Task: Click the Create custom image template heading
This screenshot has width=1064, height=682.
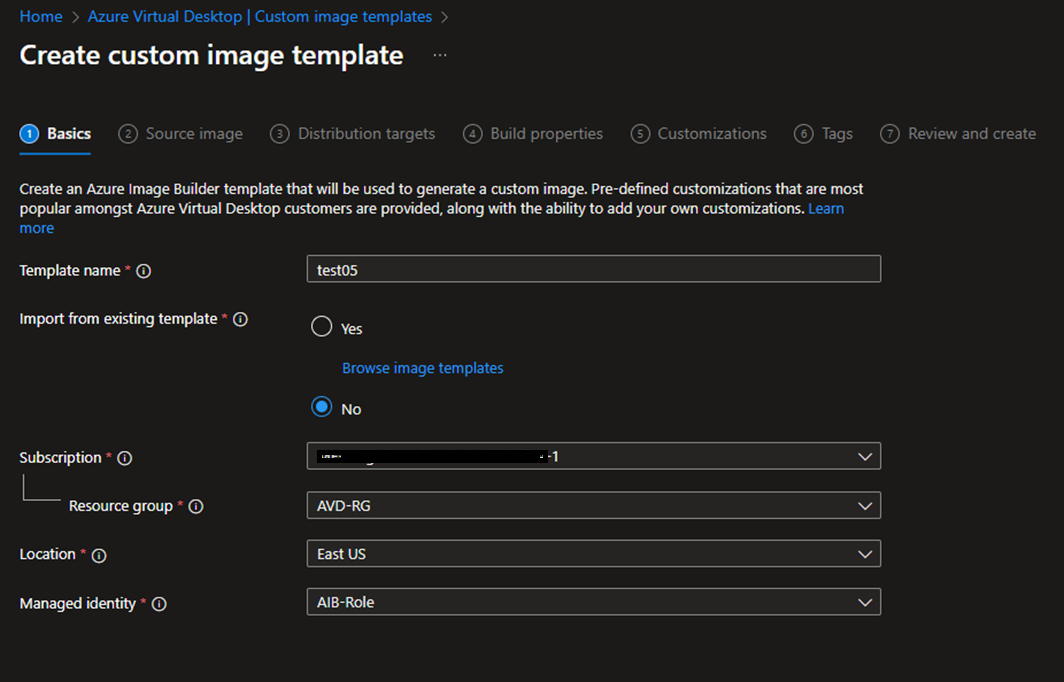Action: pos(212,55)
